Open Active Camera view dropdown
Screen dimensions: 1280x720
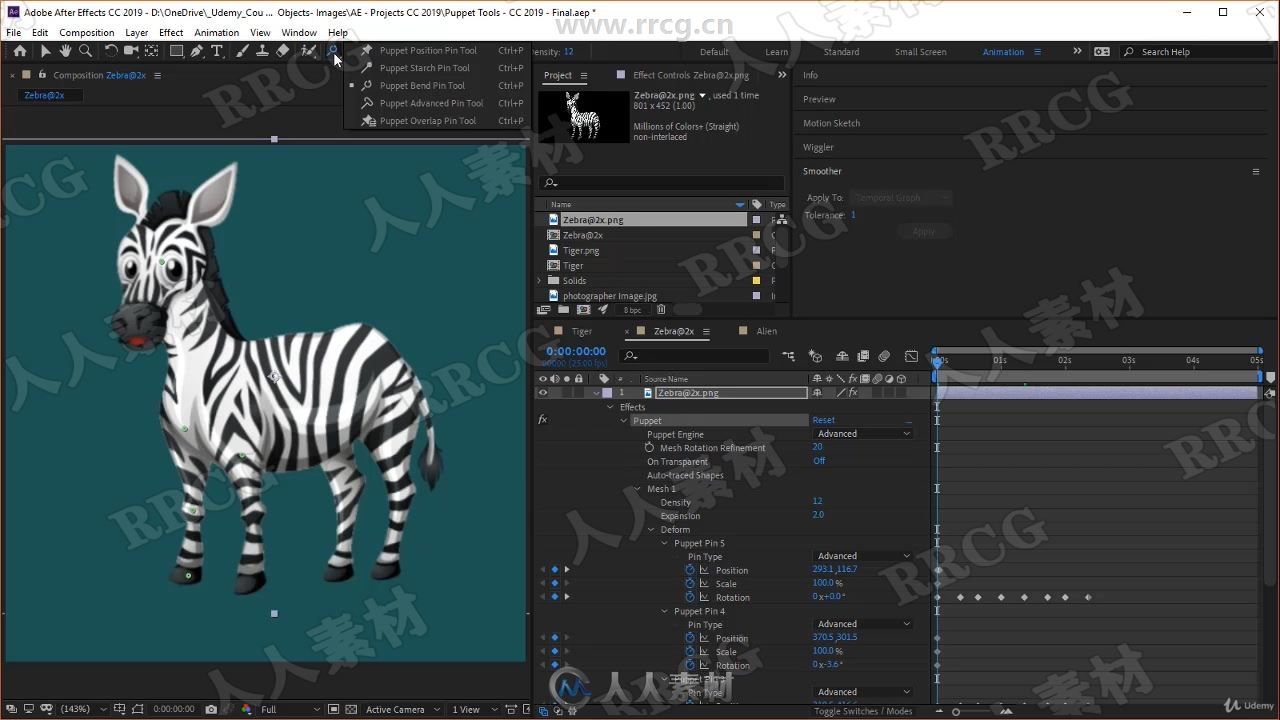point(402,709)
